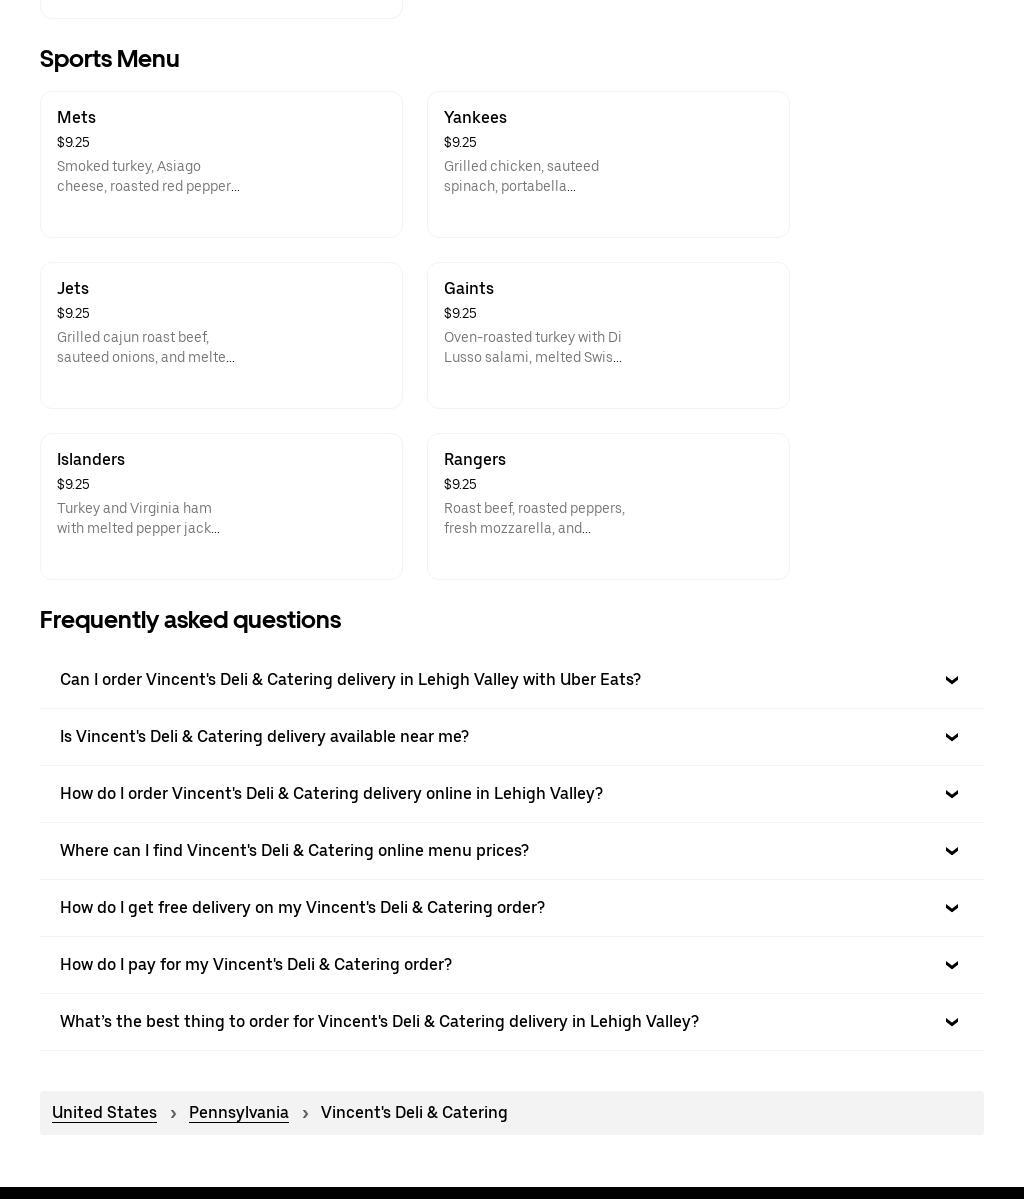
Task: Click "Where can I find" menu prices question
Action: pyautogui.click(x=294, y=850)
